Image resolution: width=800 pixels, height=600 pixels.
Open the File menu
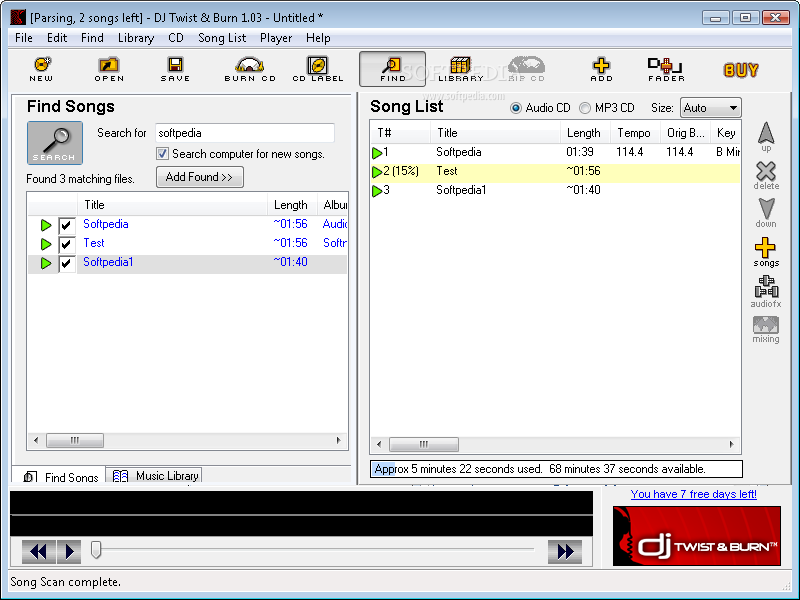(23, 38)
